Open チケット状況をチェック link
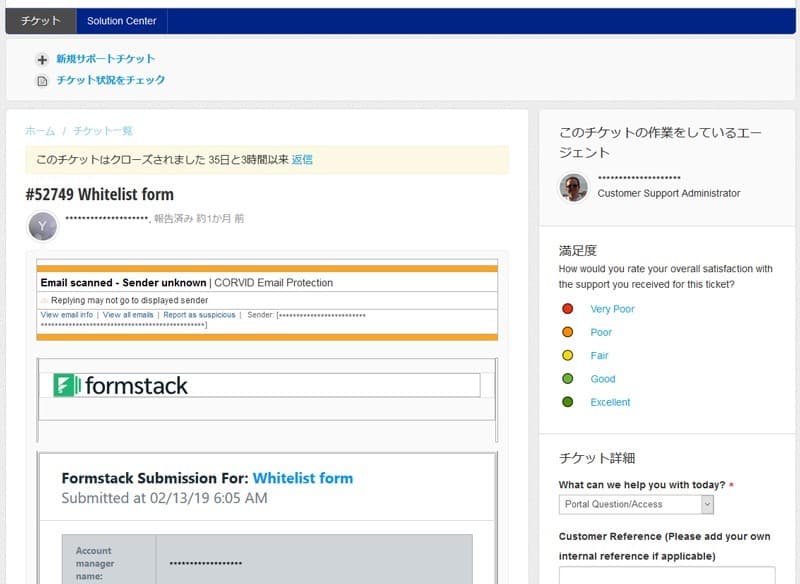800x584 pixels. [x=111, y=80]
